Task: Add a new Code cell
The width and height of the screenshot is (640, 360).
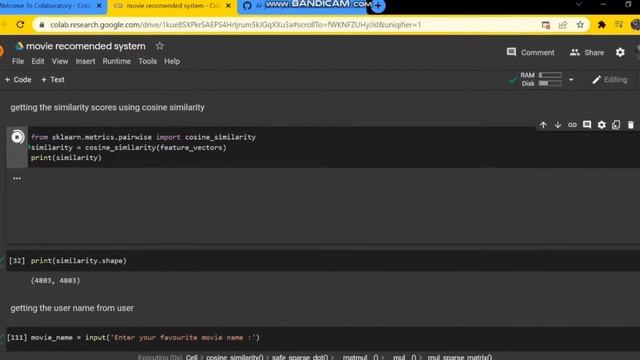Action: point(18,80)
